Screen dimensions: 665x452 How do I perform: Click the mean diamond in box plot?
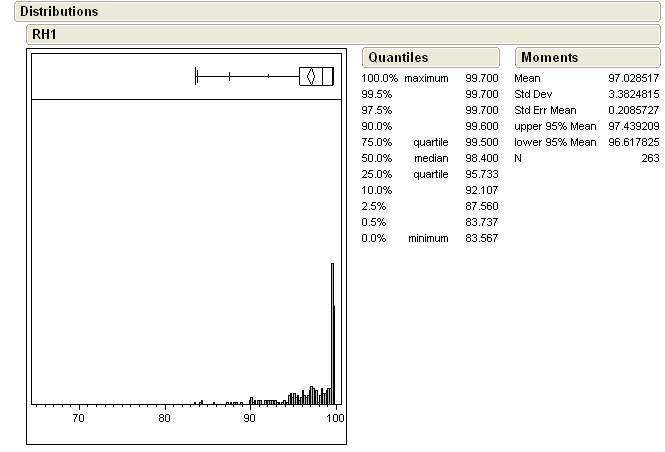311,76
